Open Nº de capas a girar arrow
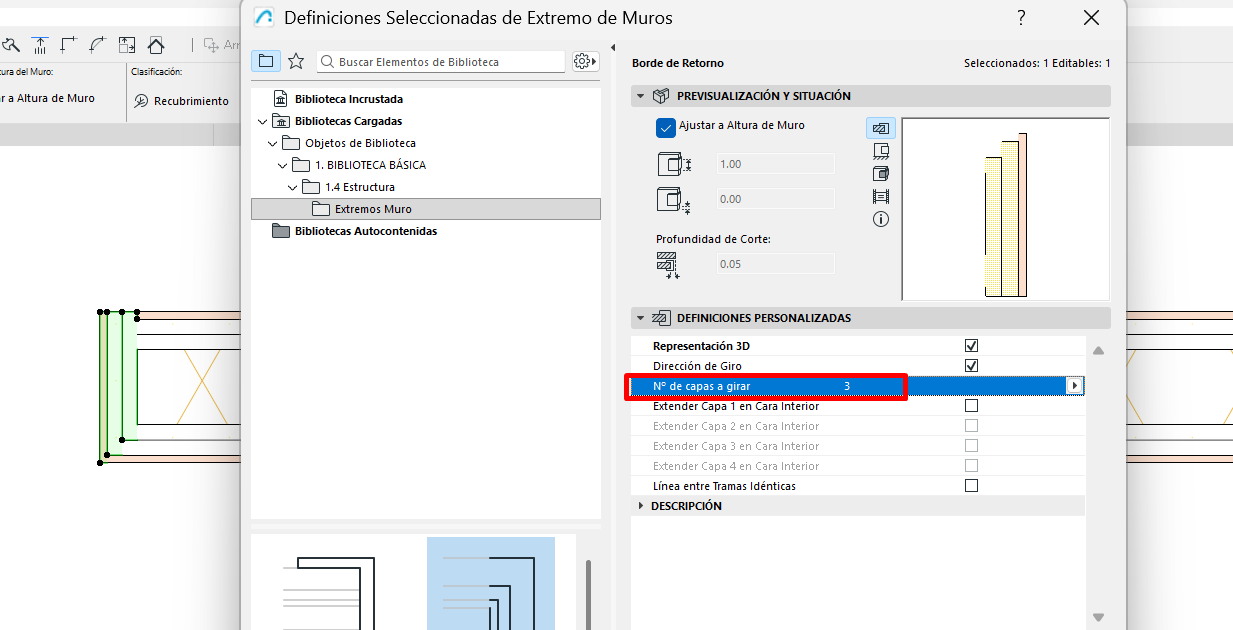 1075,386
